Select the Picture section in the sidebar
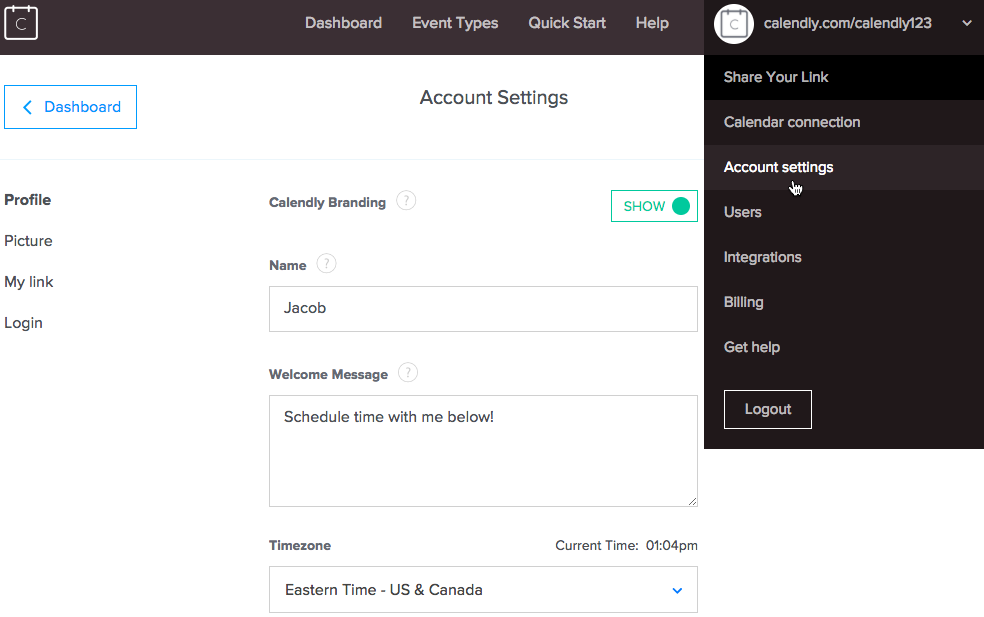Screen dimensions: 984x617 (x=28, y=241)
